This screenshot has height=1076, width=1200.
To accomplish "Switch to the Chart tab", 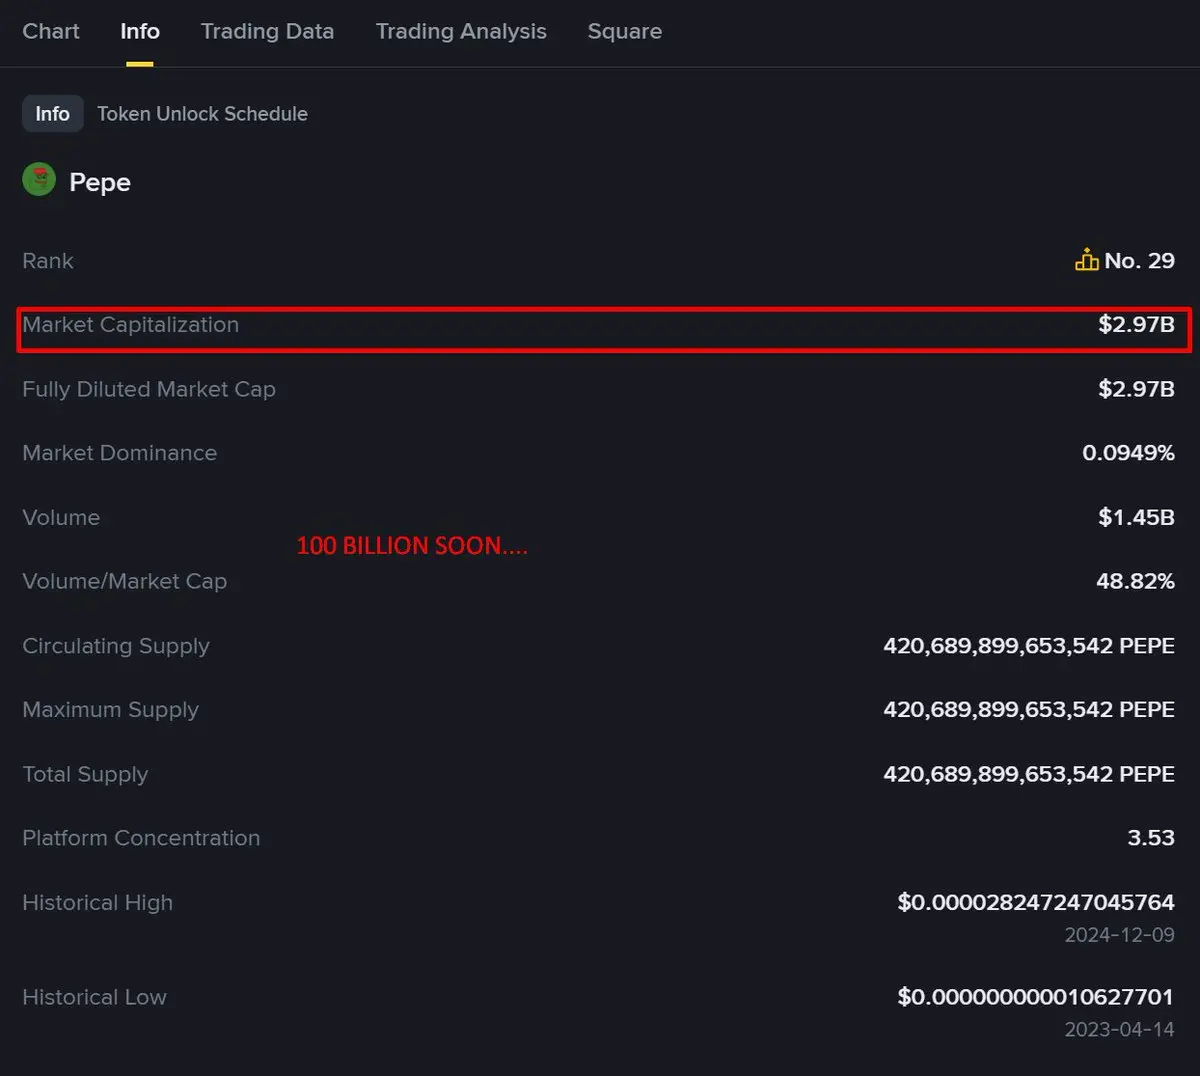I will pos(51,31).
